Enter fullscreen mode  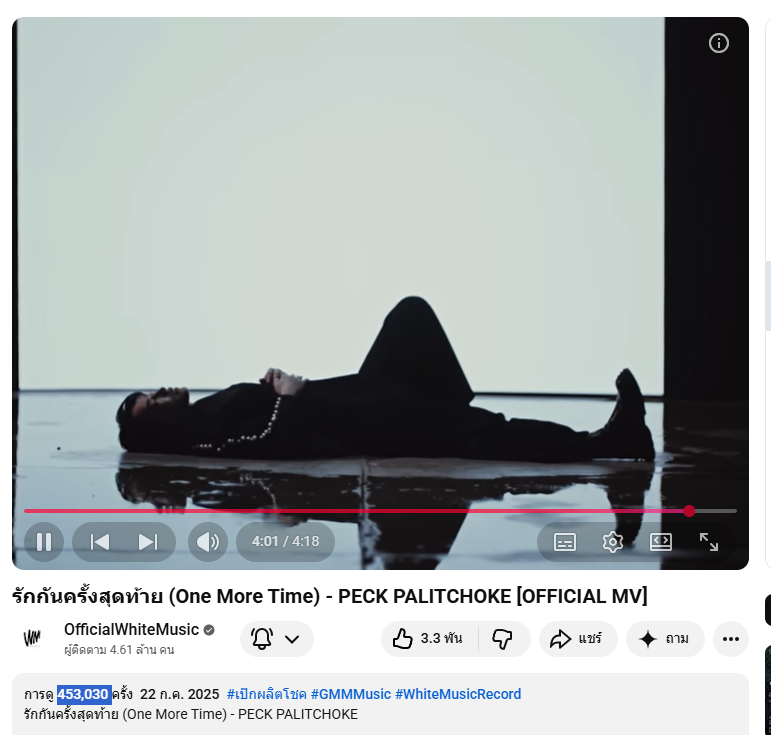pos(709,542)
